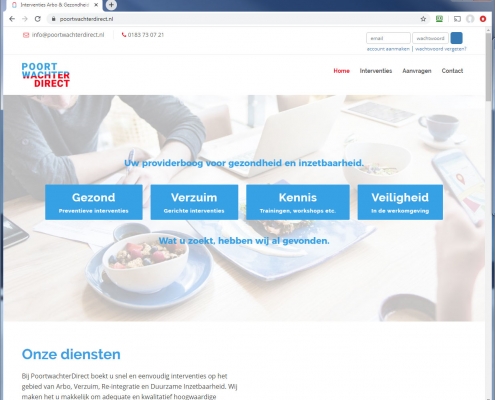This screenshot has height=400, width=495.
Task: Click the PoortWachter Direct logo
Action: click(46, 75)
